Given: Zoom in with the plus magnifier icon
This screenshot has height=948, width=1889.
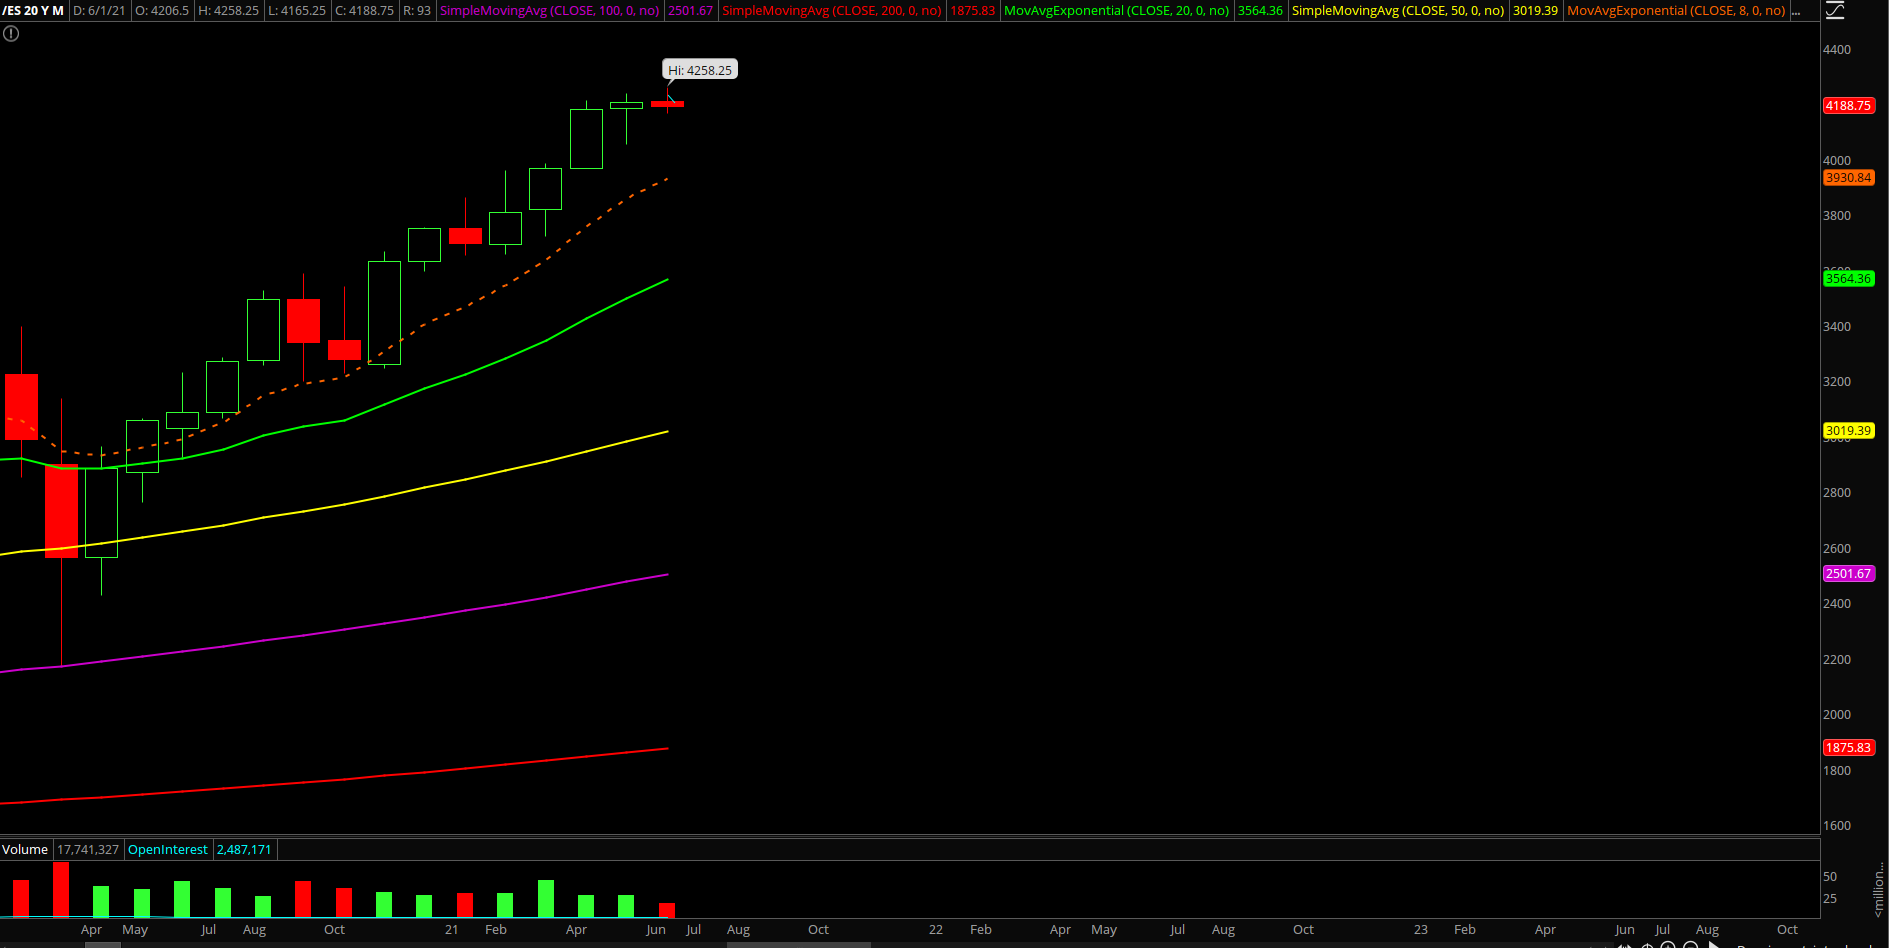Looking at the screenshot, I should 1668,945.
